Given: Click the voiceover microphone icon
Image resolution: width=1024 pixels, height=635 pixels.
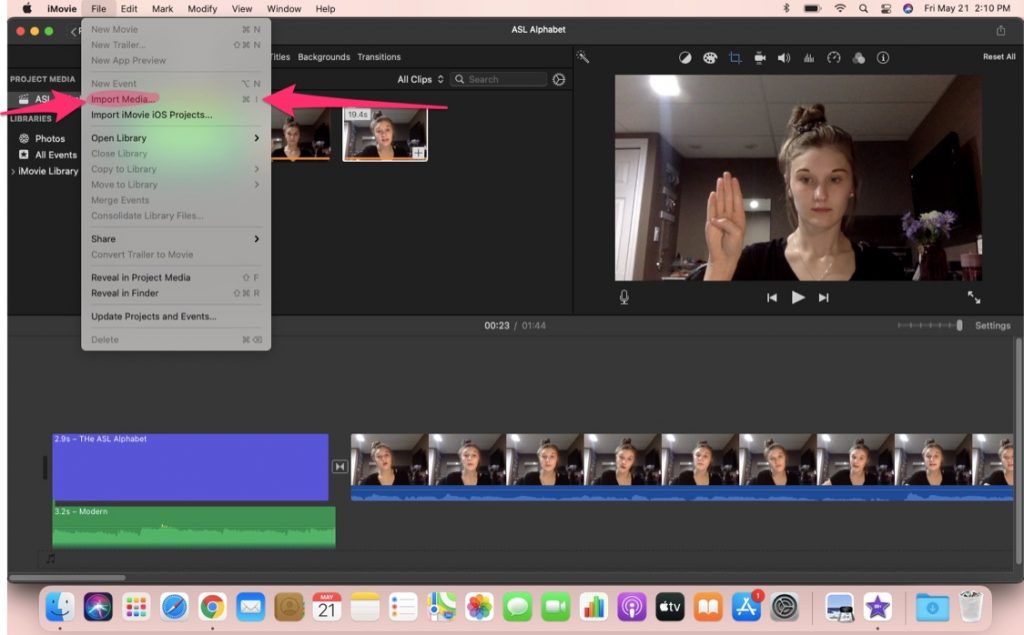Looking at the screenshot, I should coord(624,297).
